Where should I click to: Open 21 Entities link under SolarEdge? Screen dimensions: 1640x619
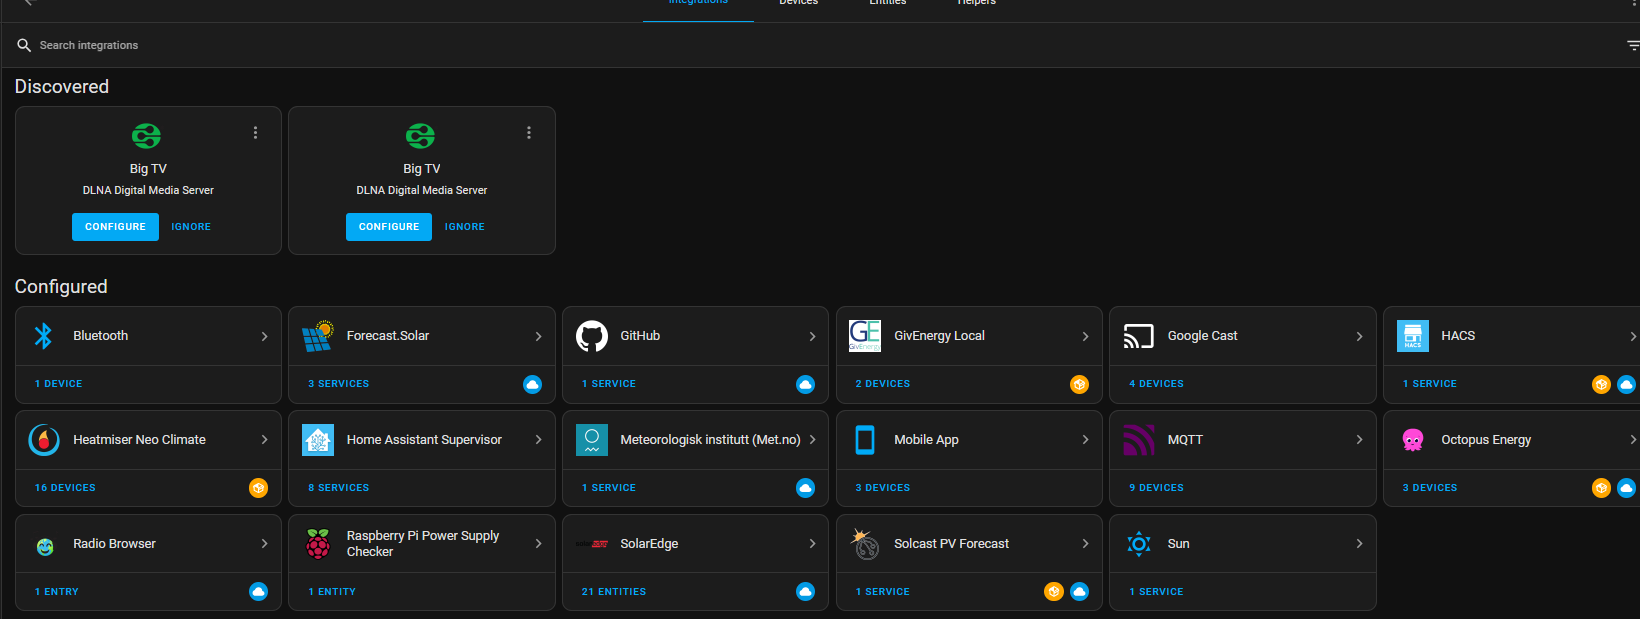point(614,592)
